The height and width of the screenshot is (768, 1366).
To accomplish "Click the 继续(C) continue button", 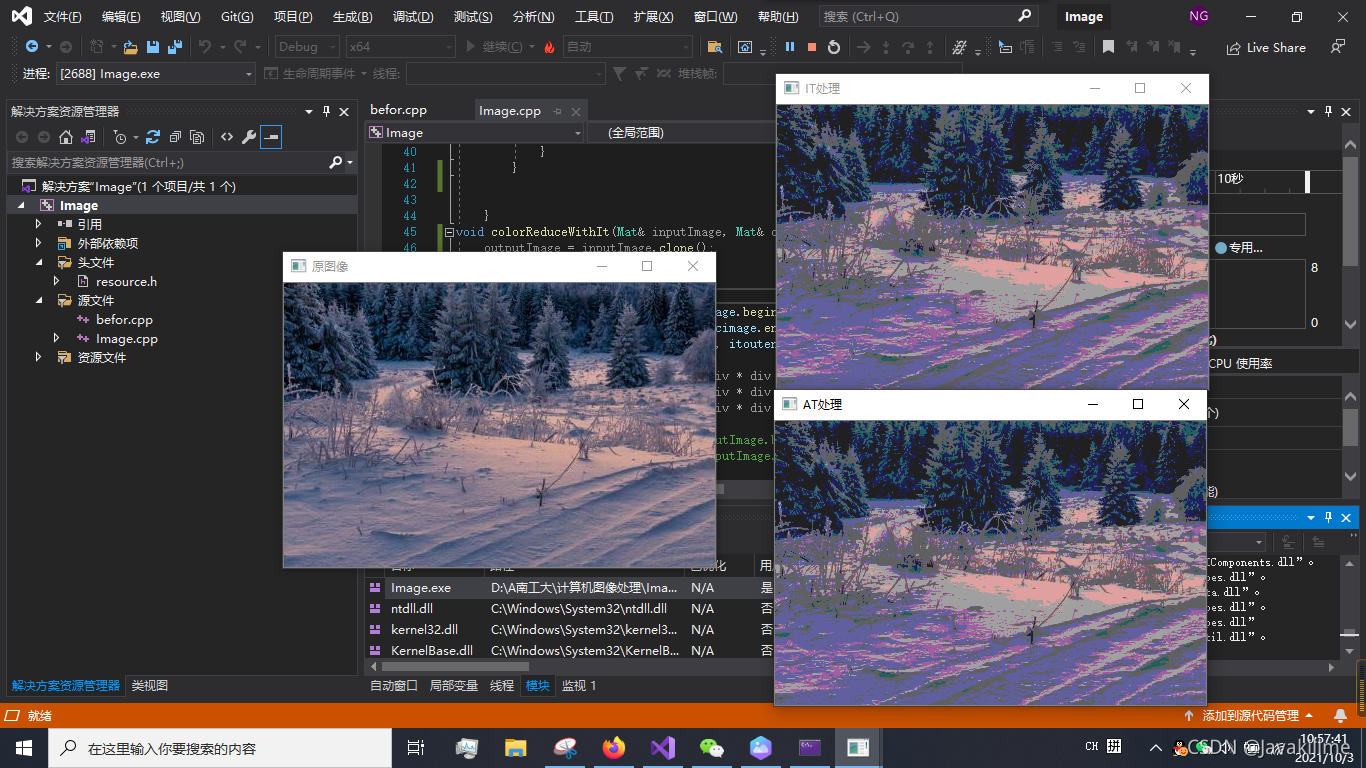I will pyautogui.click(x=493, y=47).
